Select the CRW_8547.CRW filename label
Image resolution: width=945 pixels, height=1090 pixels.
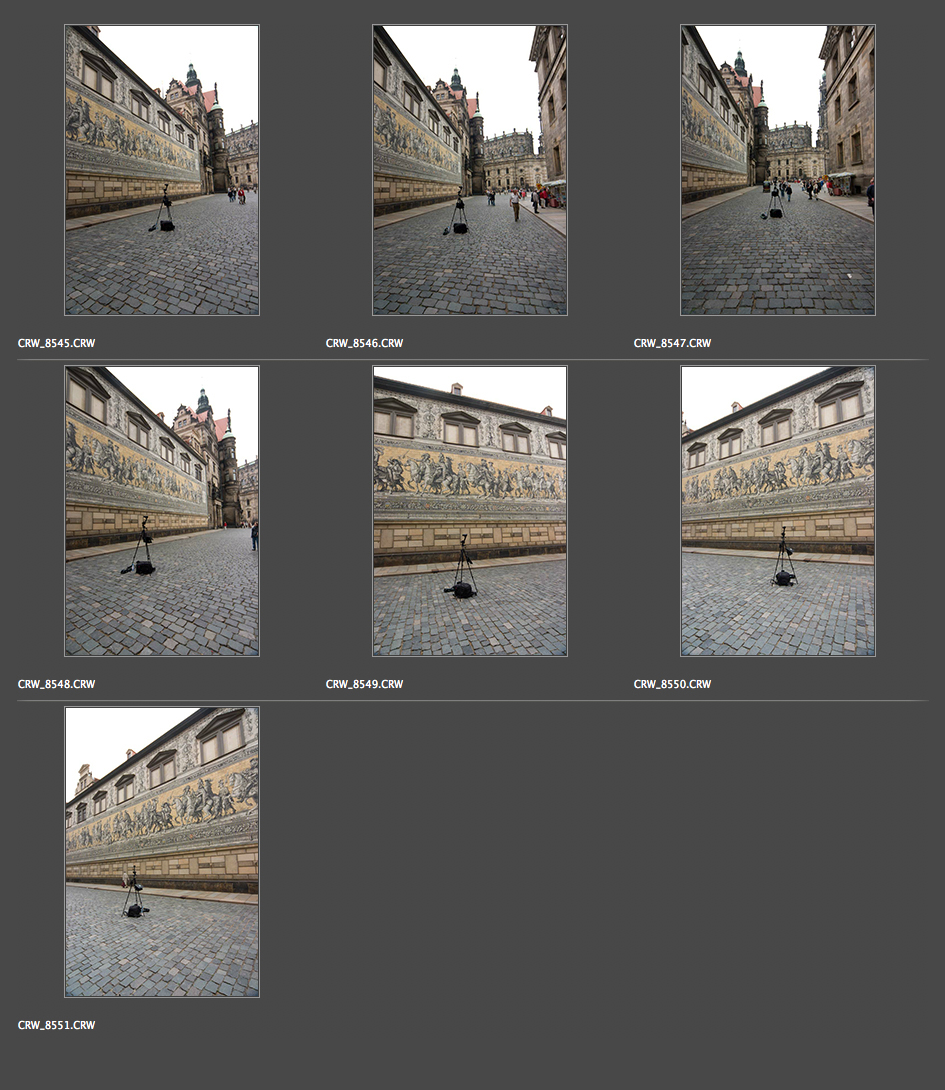(672, 343)
